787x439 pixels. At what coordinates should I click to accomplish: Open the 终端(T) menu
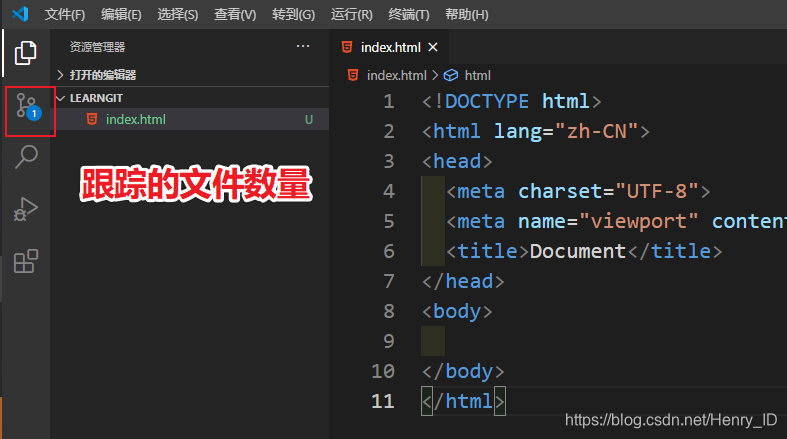coord(409,15)
